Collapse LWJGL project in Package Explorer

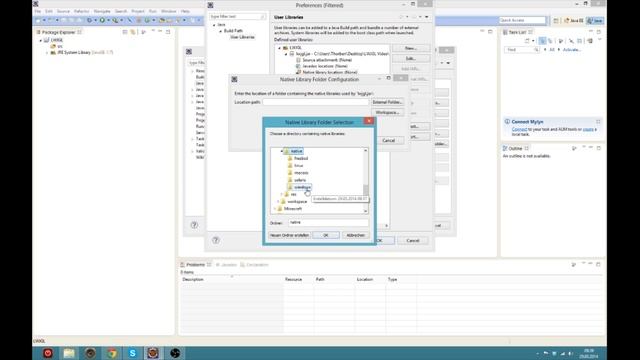[x=41, y=40]
